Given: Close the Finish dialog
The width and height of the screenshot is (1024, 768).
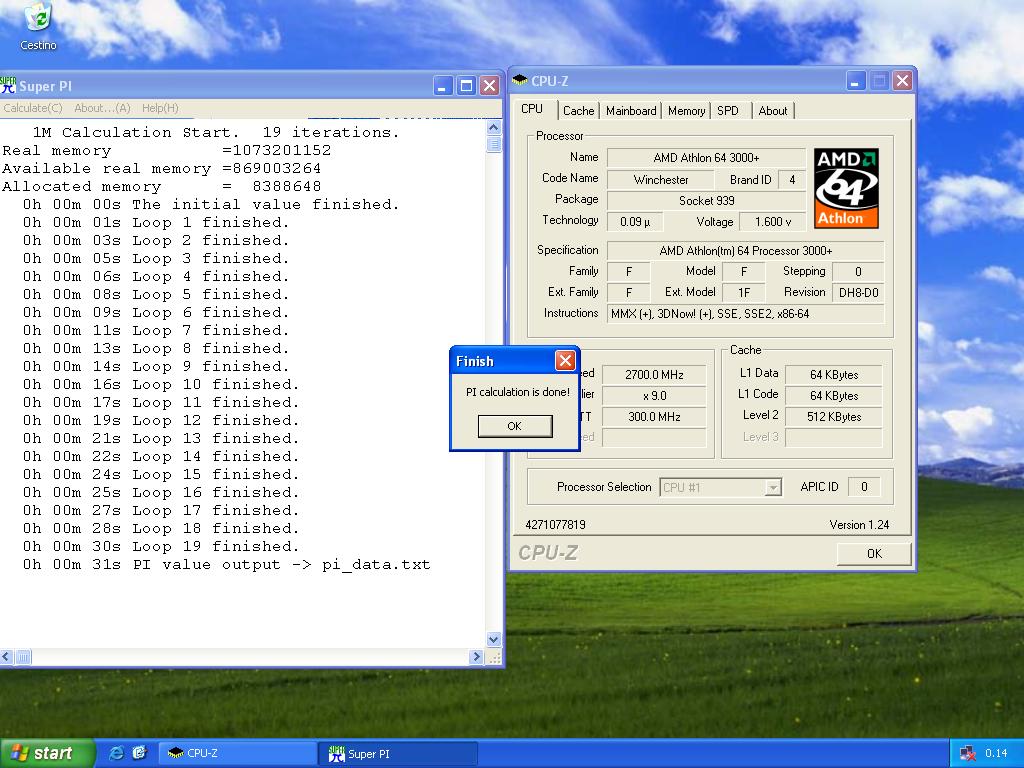Looking at the screenshot, I should [565, 360].
